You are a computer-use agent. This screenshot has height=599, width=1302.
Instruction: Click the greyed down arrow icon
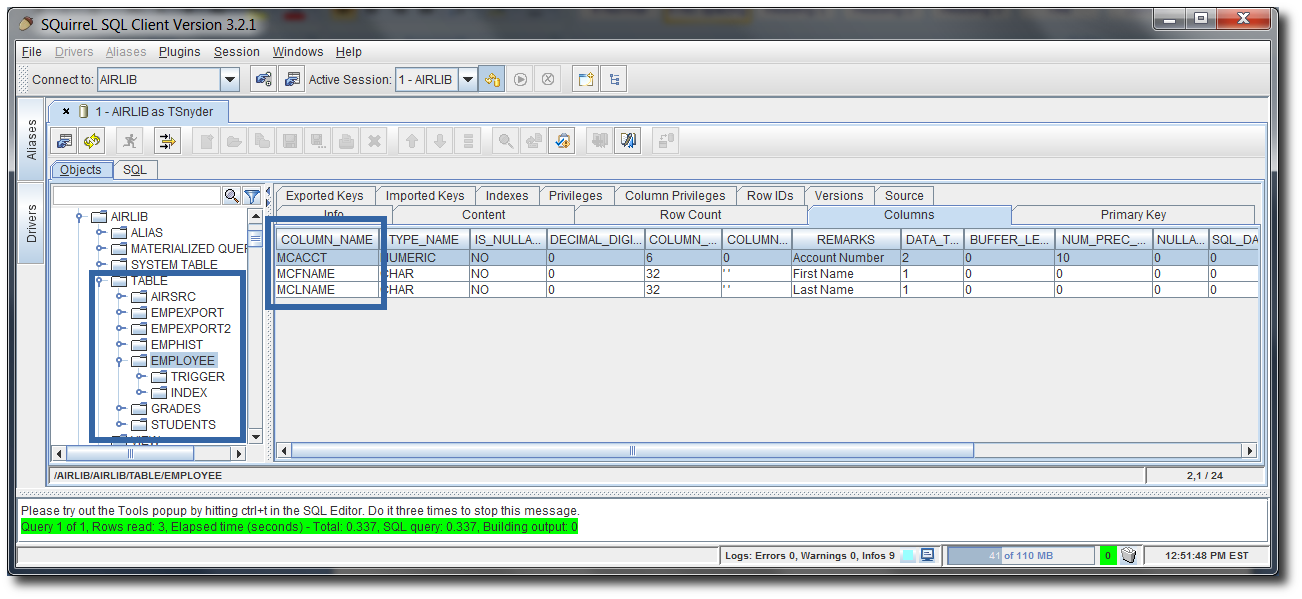[439, 141]
